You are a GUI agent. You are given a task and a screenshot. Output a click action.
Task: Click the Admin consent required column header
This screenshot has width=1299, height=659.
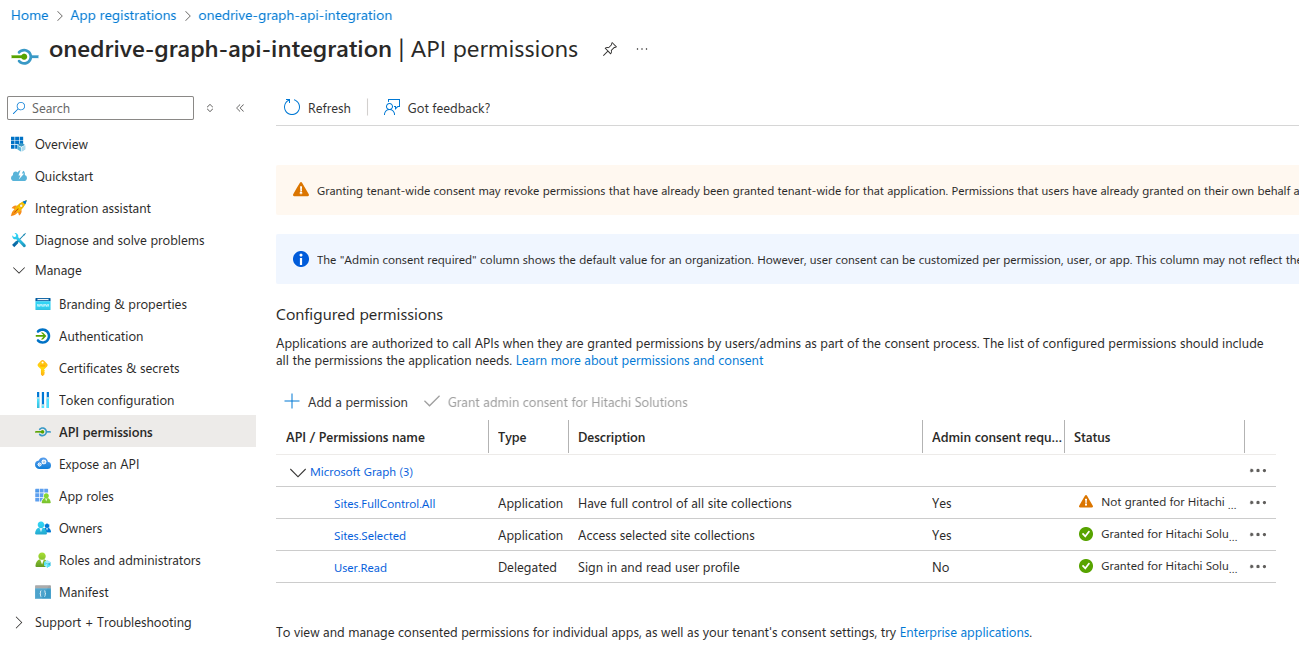997,437
